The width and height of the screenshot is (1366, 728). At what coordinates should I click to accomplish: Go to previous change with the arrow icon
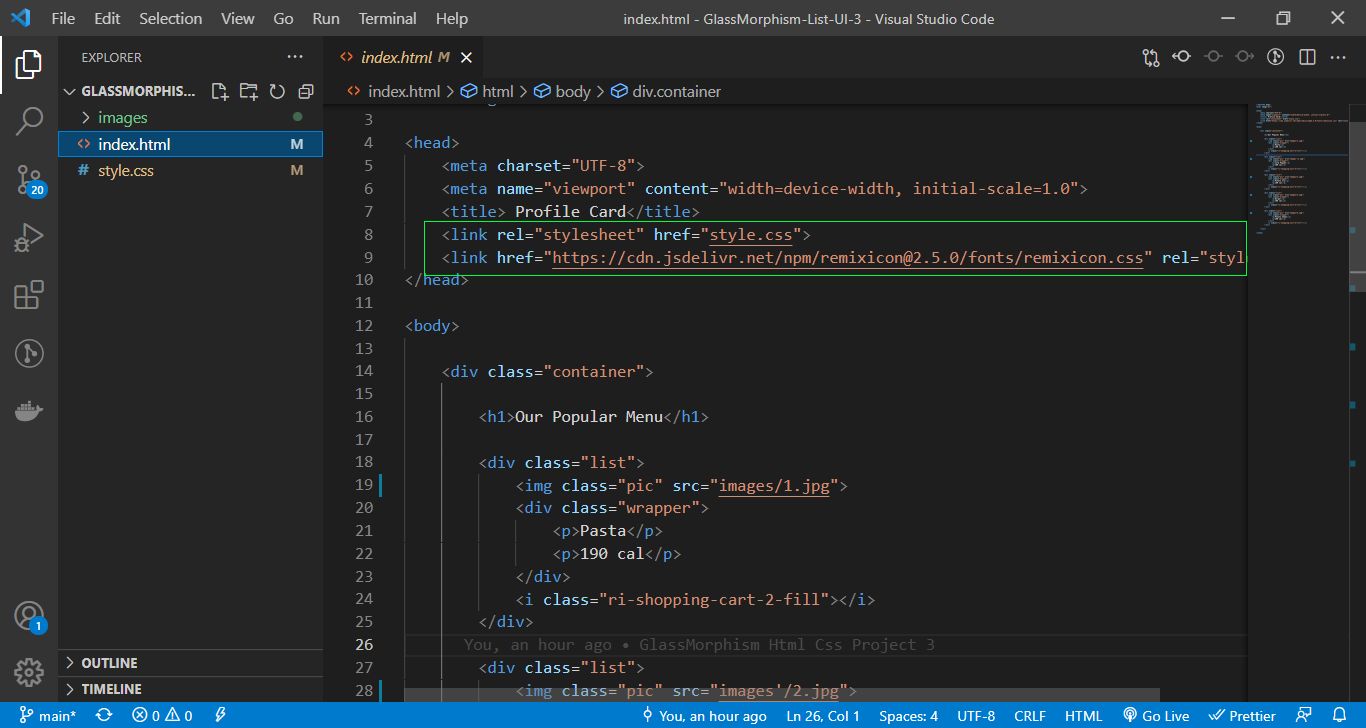(1182, 57)
